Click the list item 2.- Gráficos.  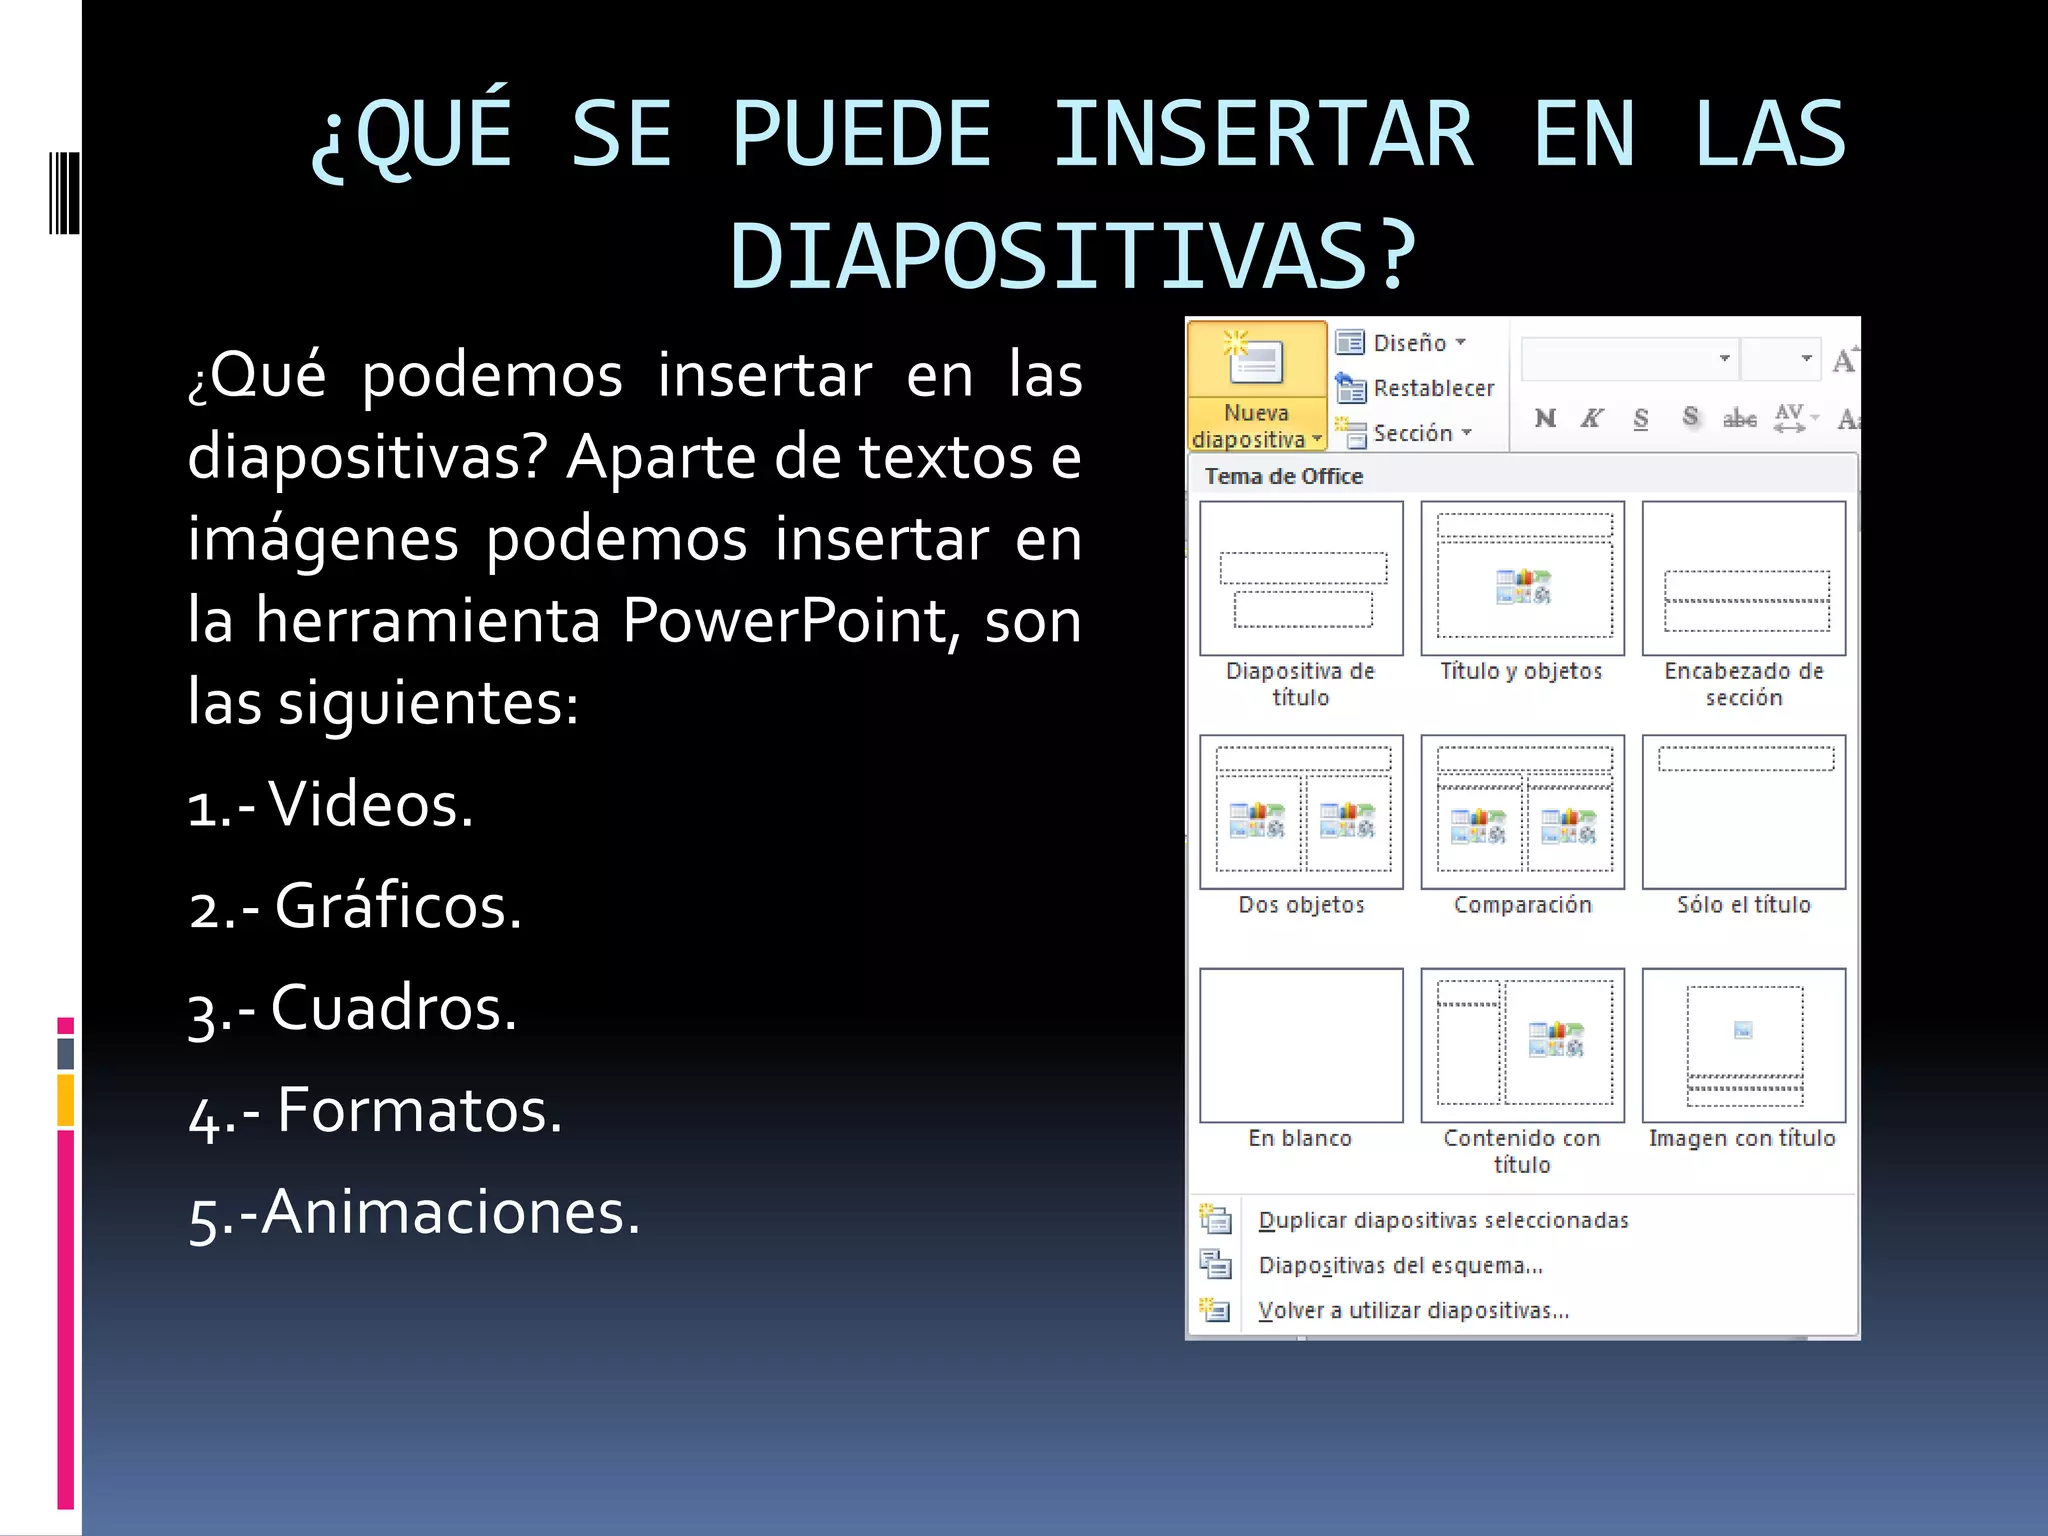coord(355,907)
